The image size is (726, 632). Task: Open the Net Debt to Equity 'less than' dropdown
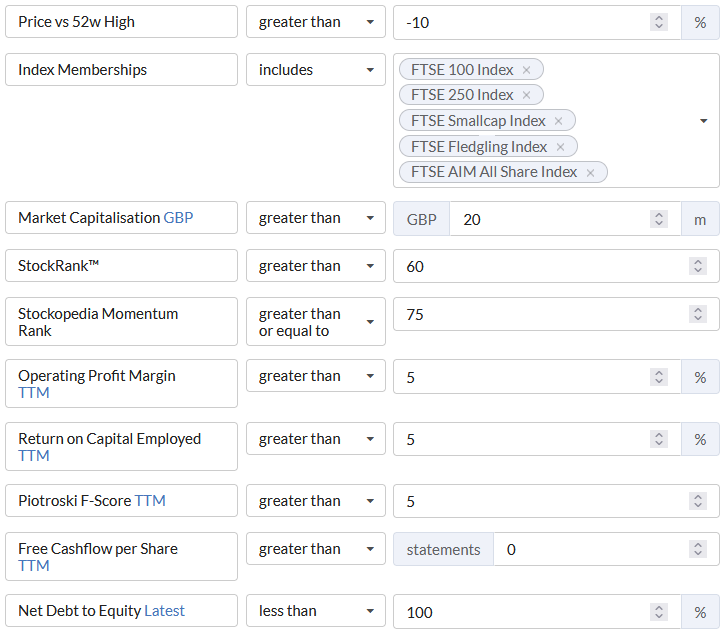coord(315,611)
